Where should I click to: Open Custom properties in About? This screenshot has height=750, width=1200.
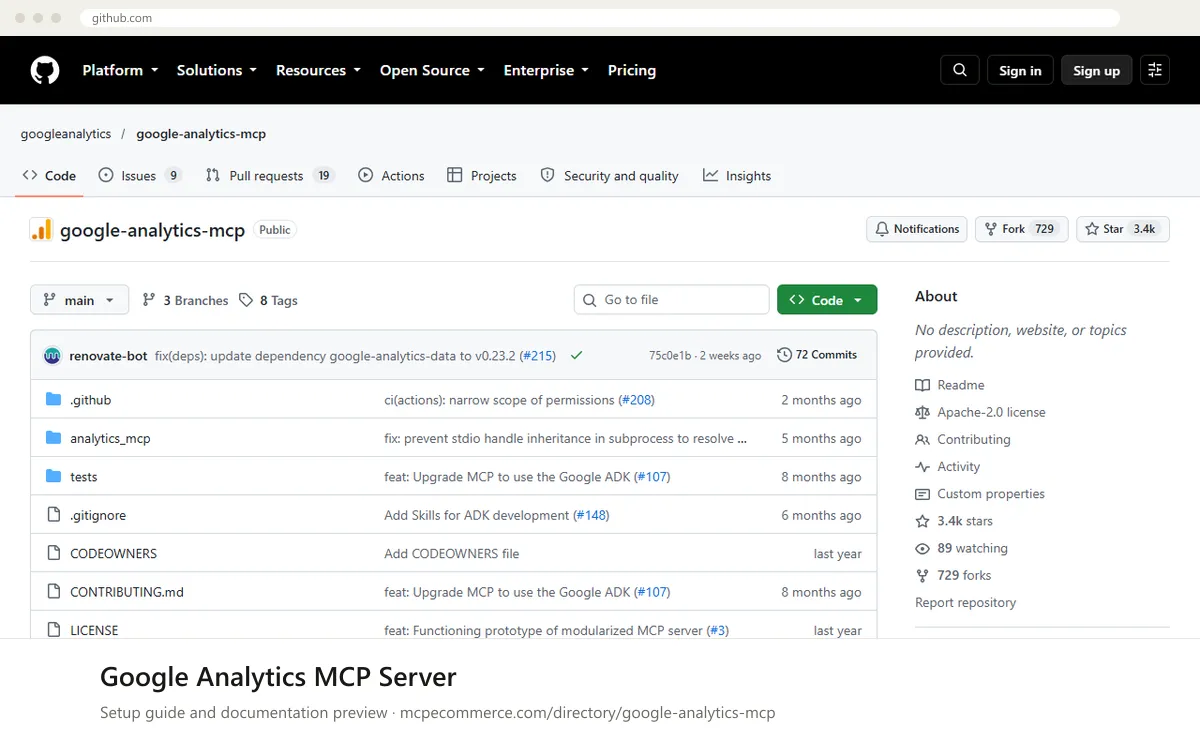pyautogui.click(x=980, y=494)
